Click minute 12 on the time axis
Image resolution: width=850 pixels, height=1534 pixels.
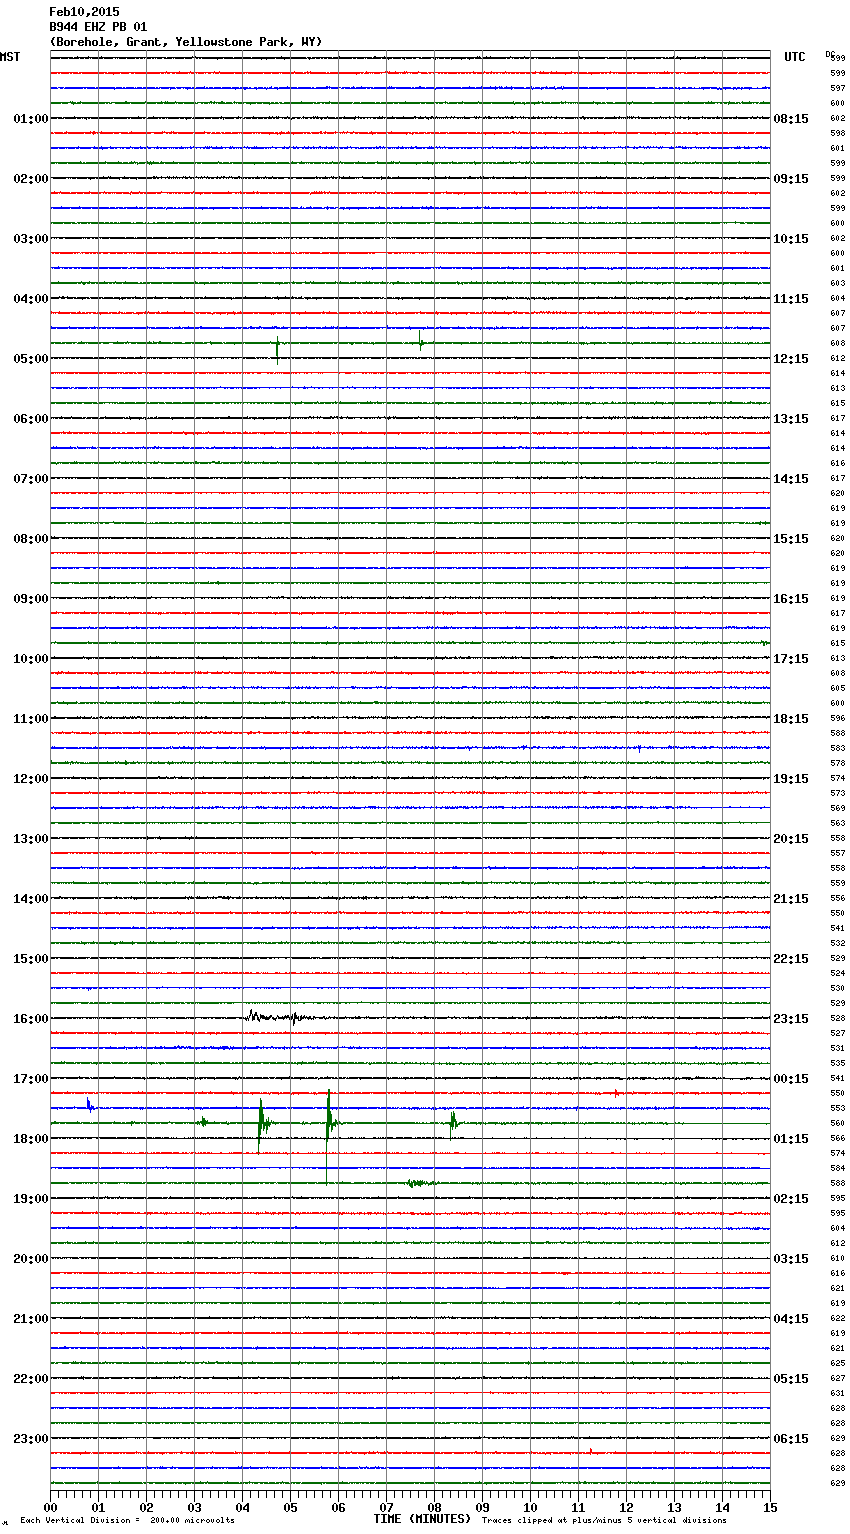[x=626, y=1507]
